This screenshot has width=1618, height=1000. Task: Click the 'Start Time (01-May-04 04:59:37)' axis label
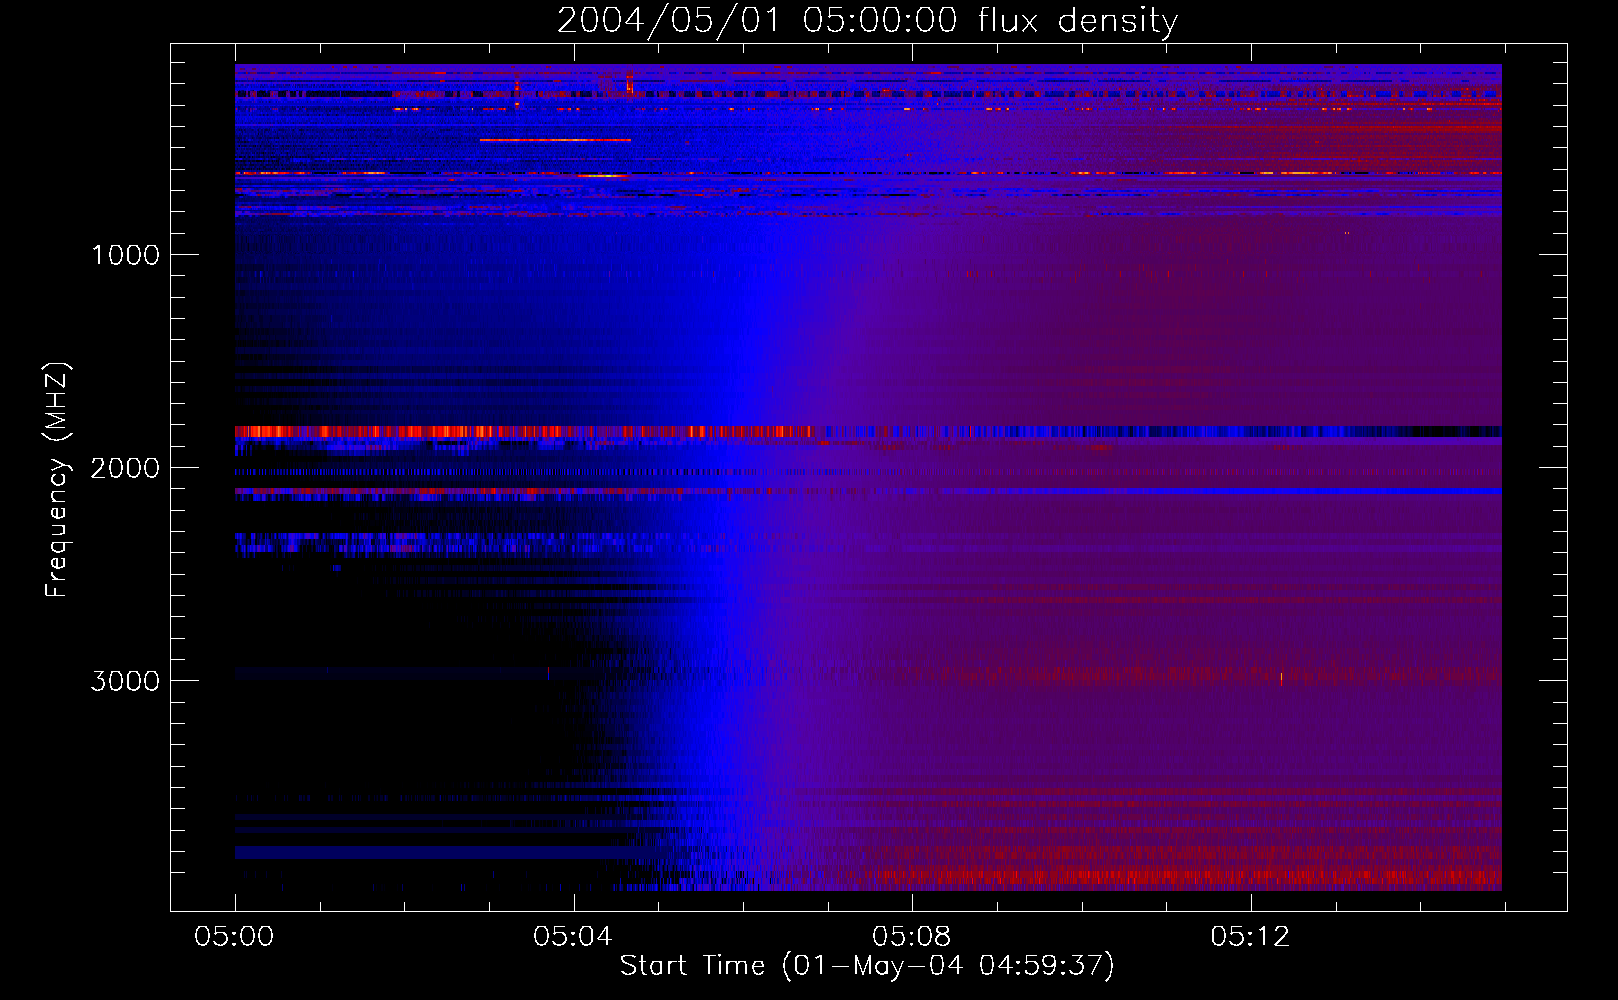click(867, 966)
